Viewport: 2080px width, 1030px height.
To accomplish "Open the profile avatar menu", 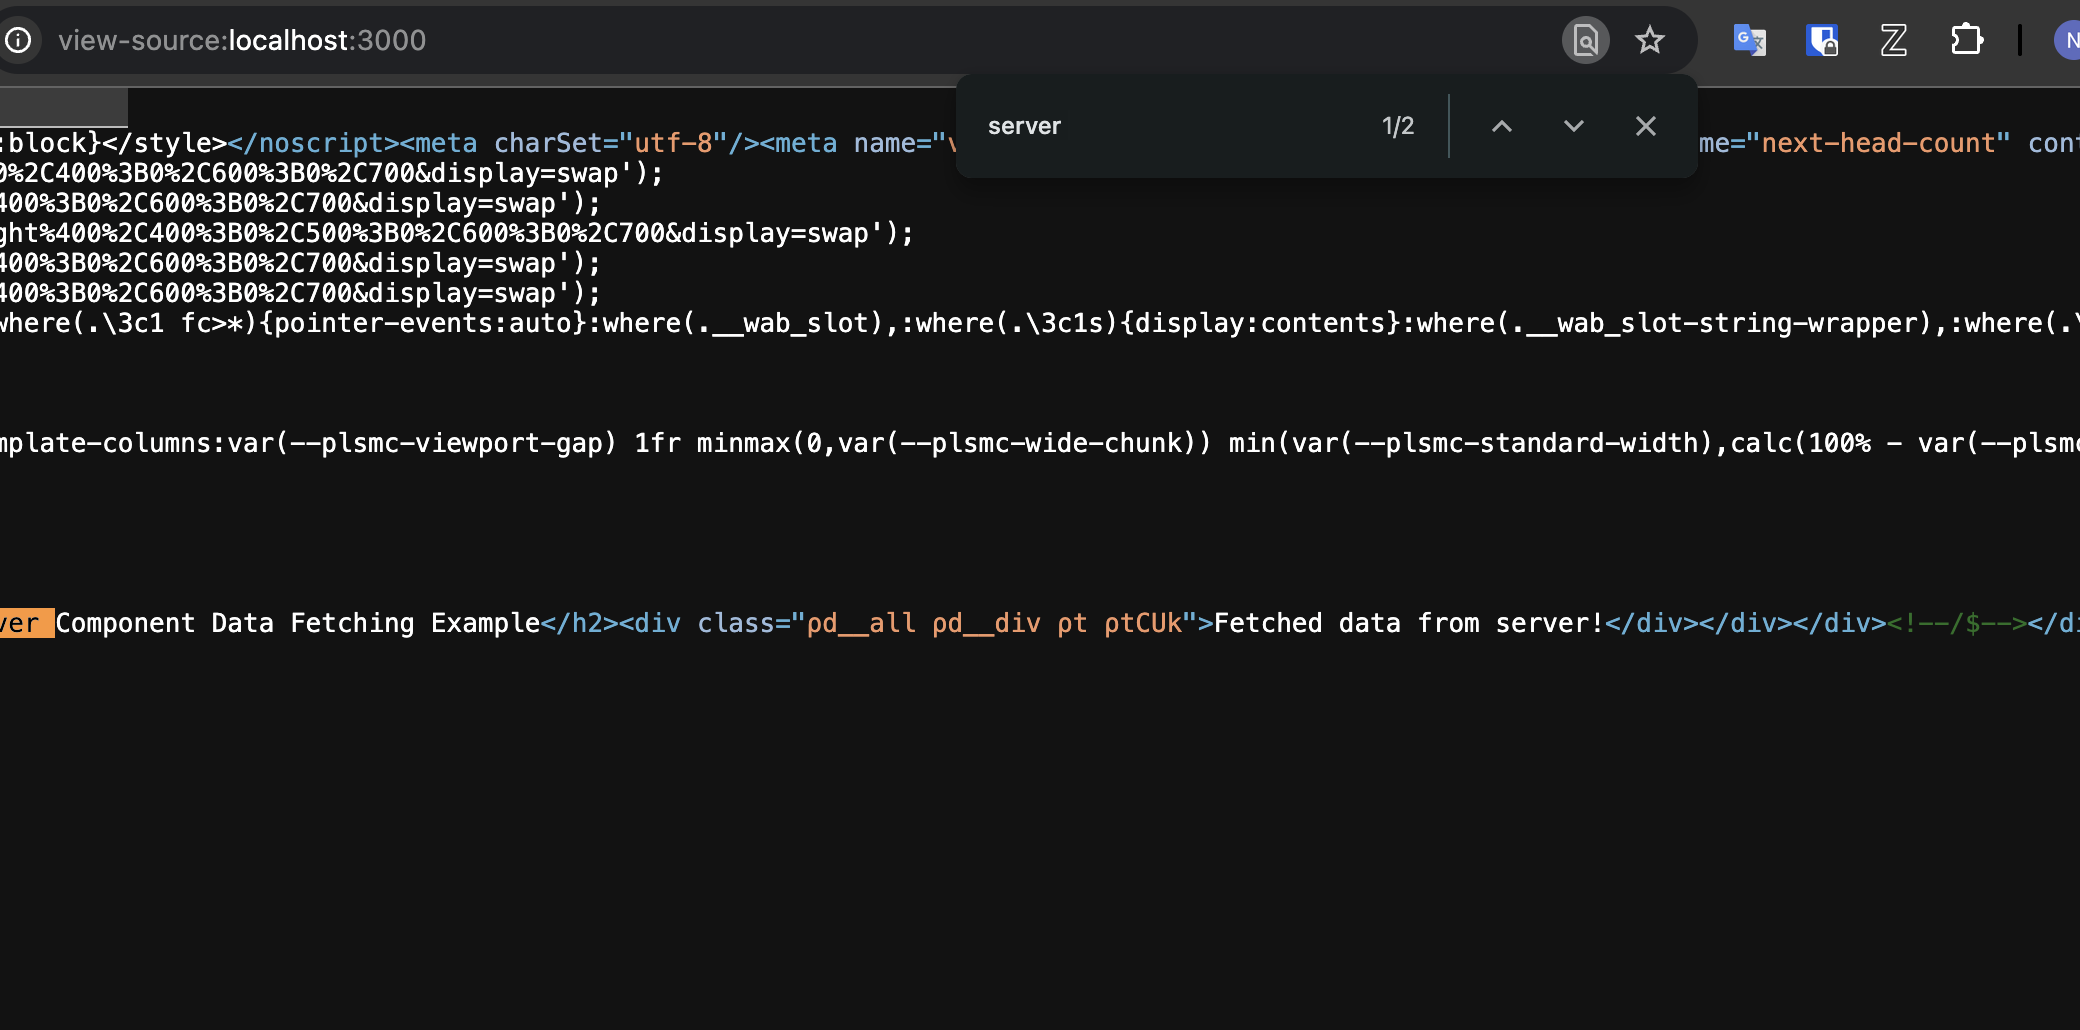I will (2068, 40).
